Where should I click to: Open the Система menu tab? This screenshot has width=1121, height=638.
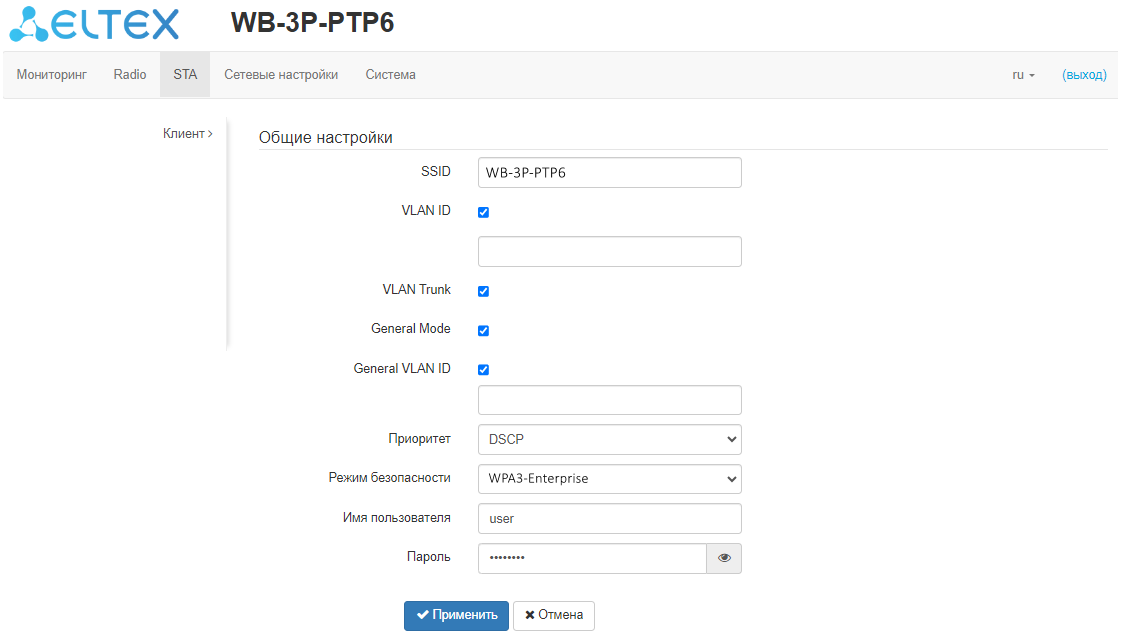click(390, 75)
